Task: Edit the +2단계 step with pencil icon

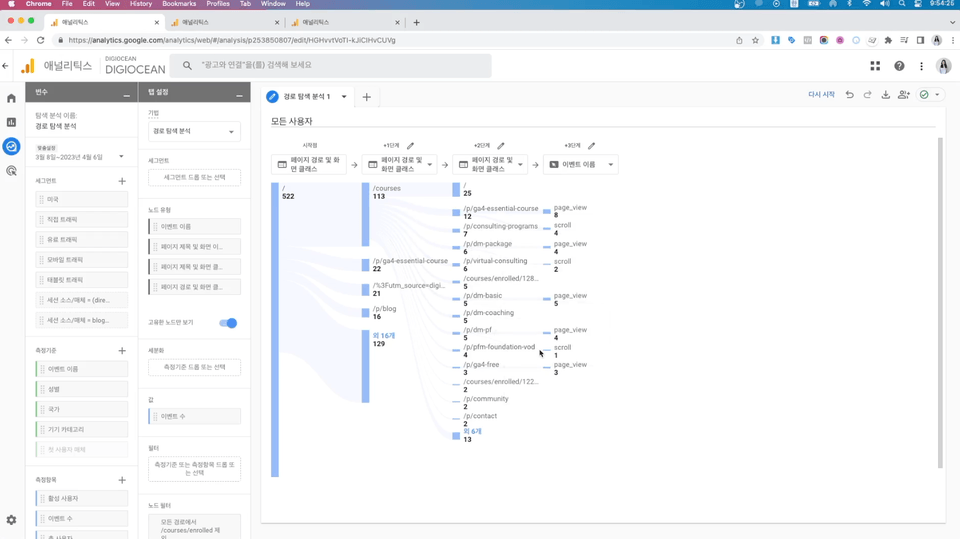Action: coord(501,146)
